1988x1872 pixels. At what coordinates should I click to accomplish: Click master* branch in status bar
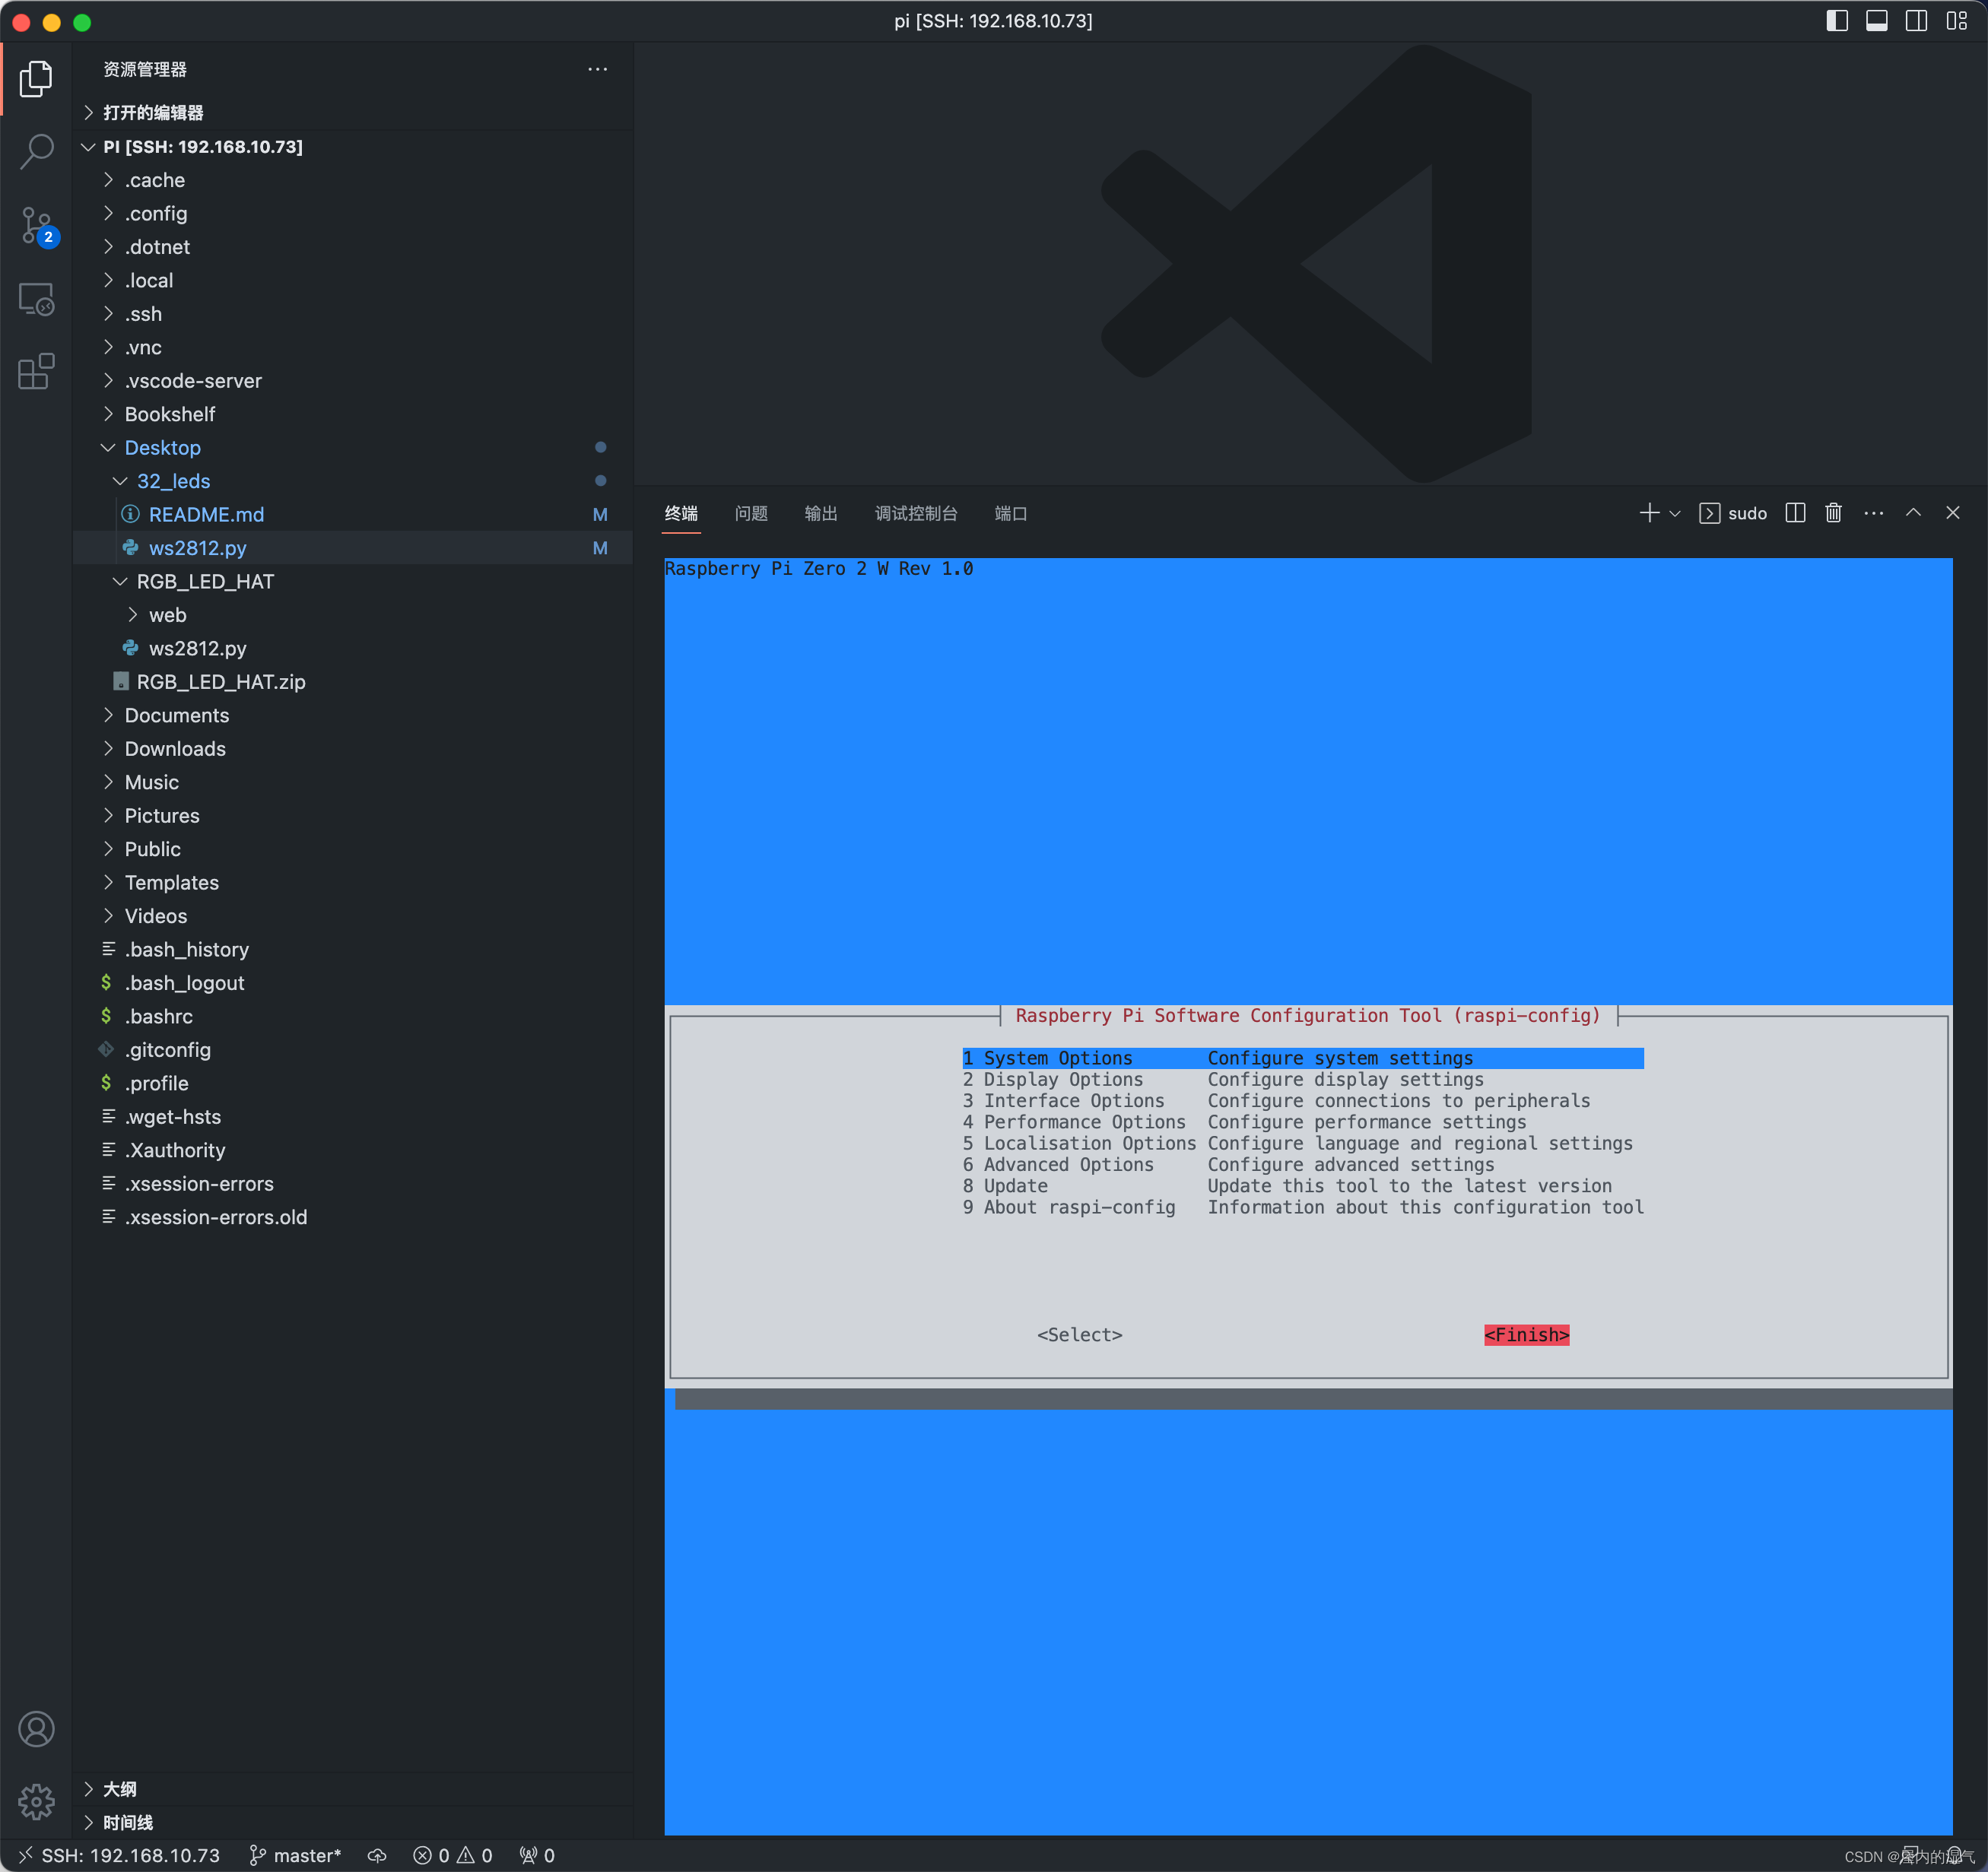pyautogui.click(x=296, y=1856)
